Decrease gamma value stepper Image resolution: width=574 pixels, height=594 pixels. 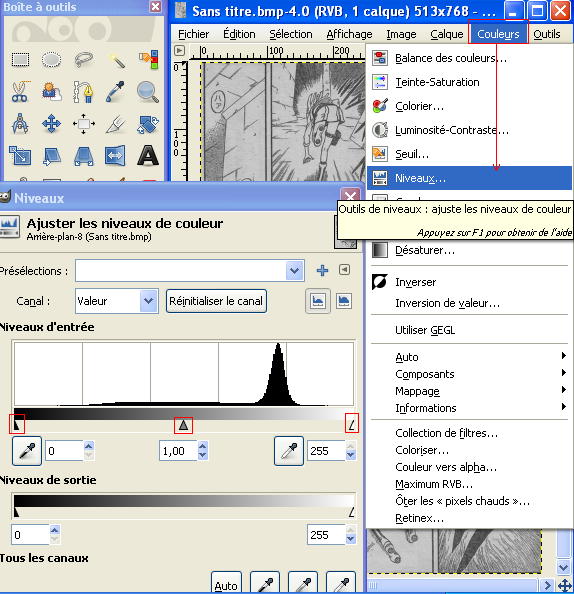pyautogui.click(x=203, y=455)
